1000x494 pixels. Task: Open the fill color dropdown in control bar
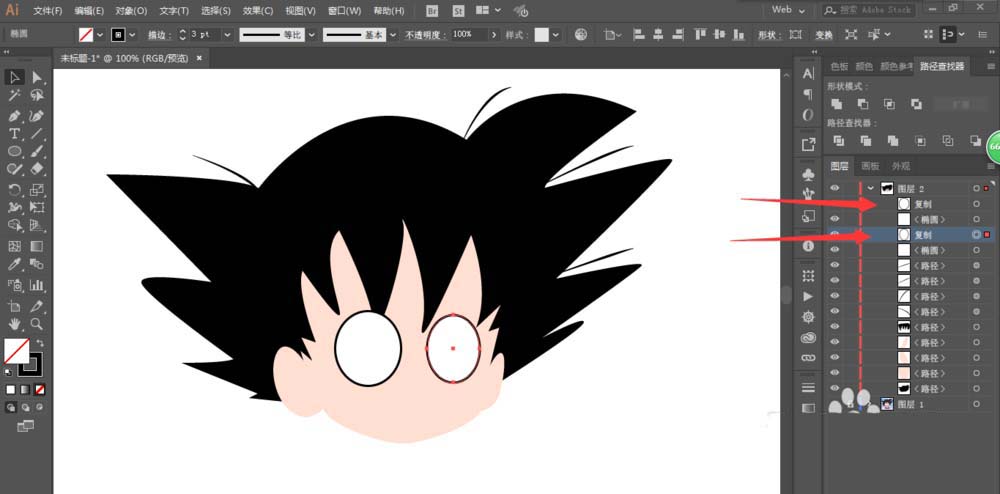click(100, 35)
